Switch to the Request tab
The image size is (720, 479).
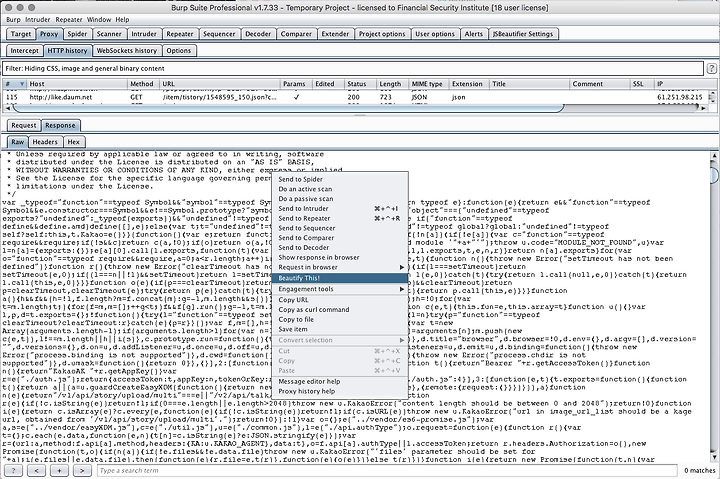coord(24,125)
